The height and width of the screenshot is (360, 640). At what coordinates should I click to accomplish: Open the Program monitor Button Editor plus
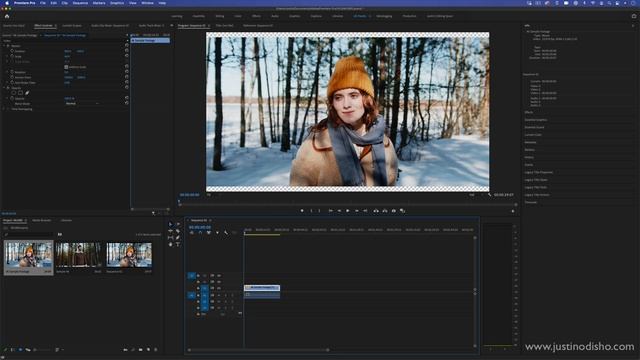[x=513, y=211]
